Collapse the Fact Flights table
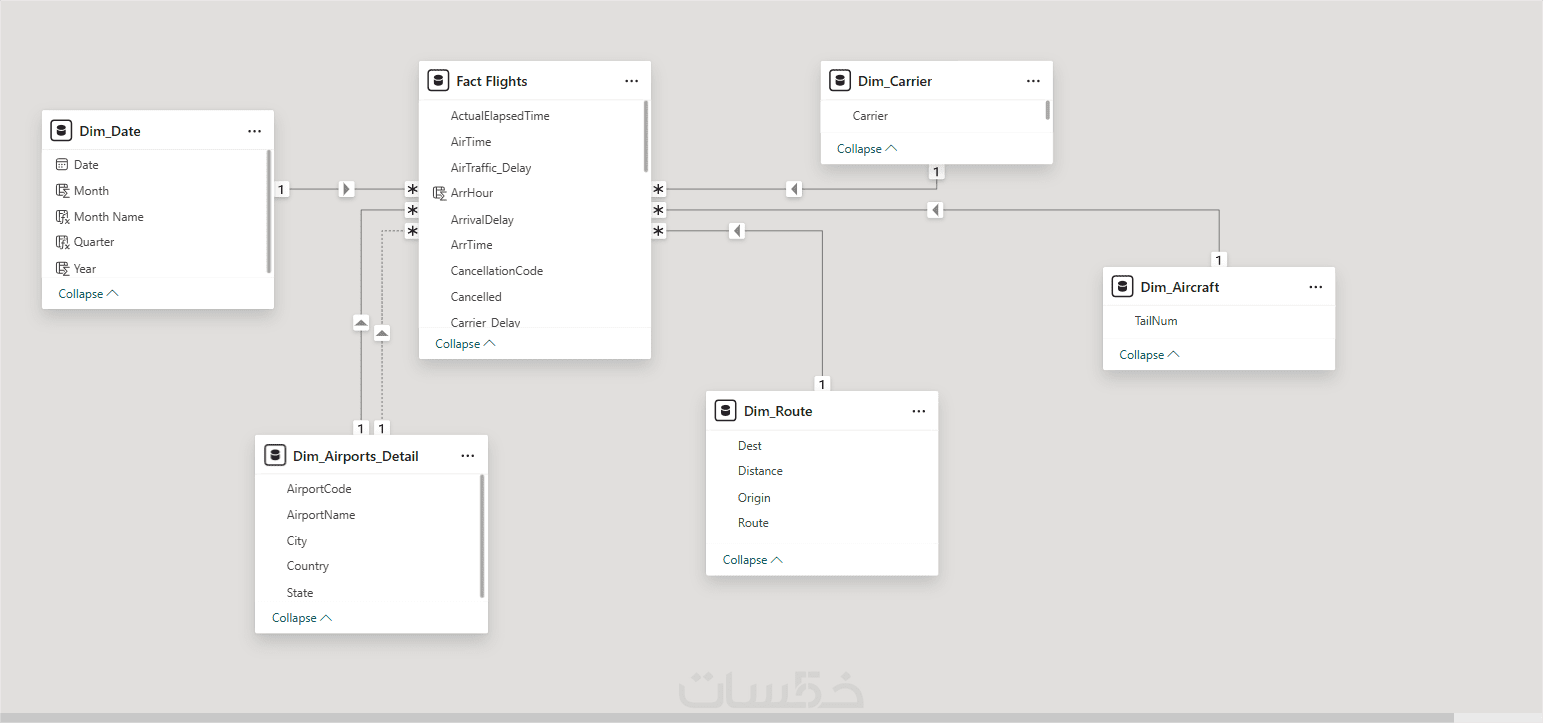The image size is (1543, 723). click(465, 344)
